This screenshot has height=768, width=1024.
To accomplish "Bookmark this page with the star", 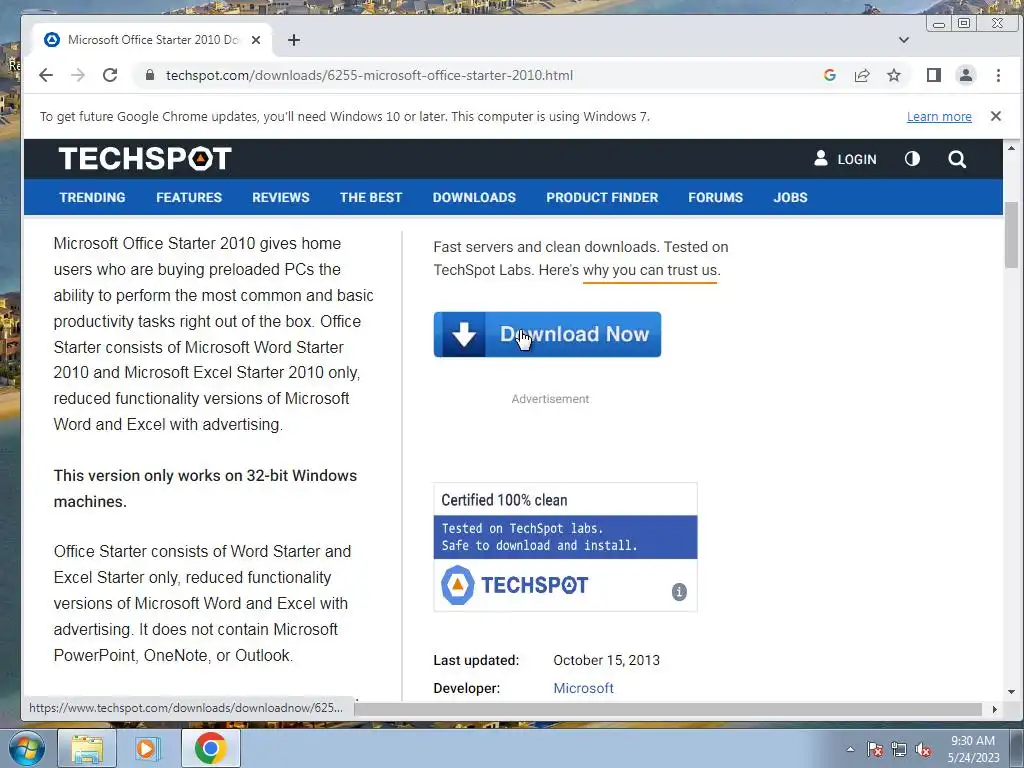I will 894,75.
